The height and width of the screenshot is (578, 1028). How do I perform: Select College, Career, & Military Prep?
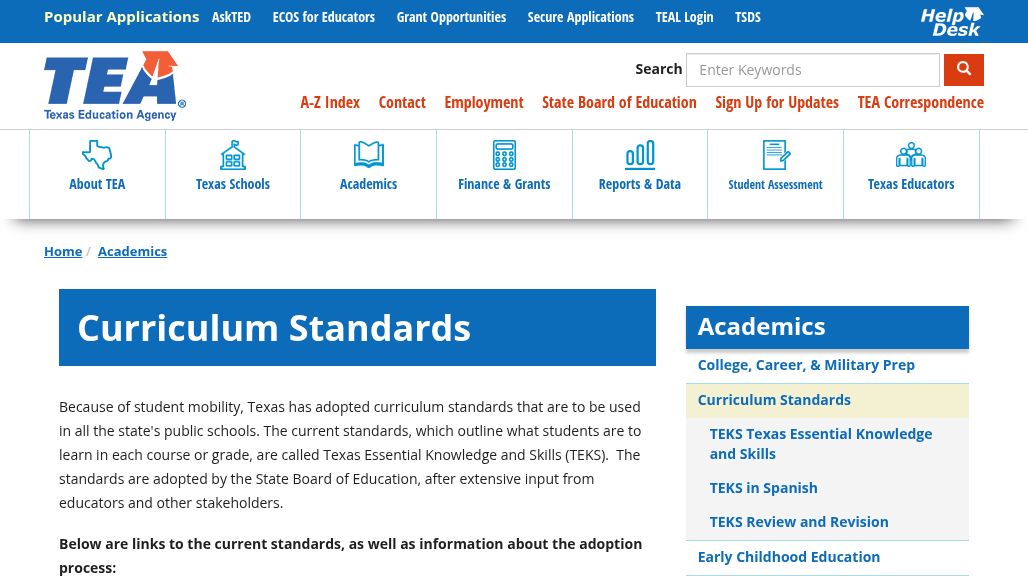806,365
